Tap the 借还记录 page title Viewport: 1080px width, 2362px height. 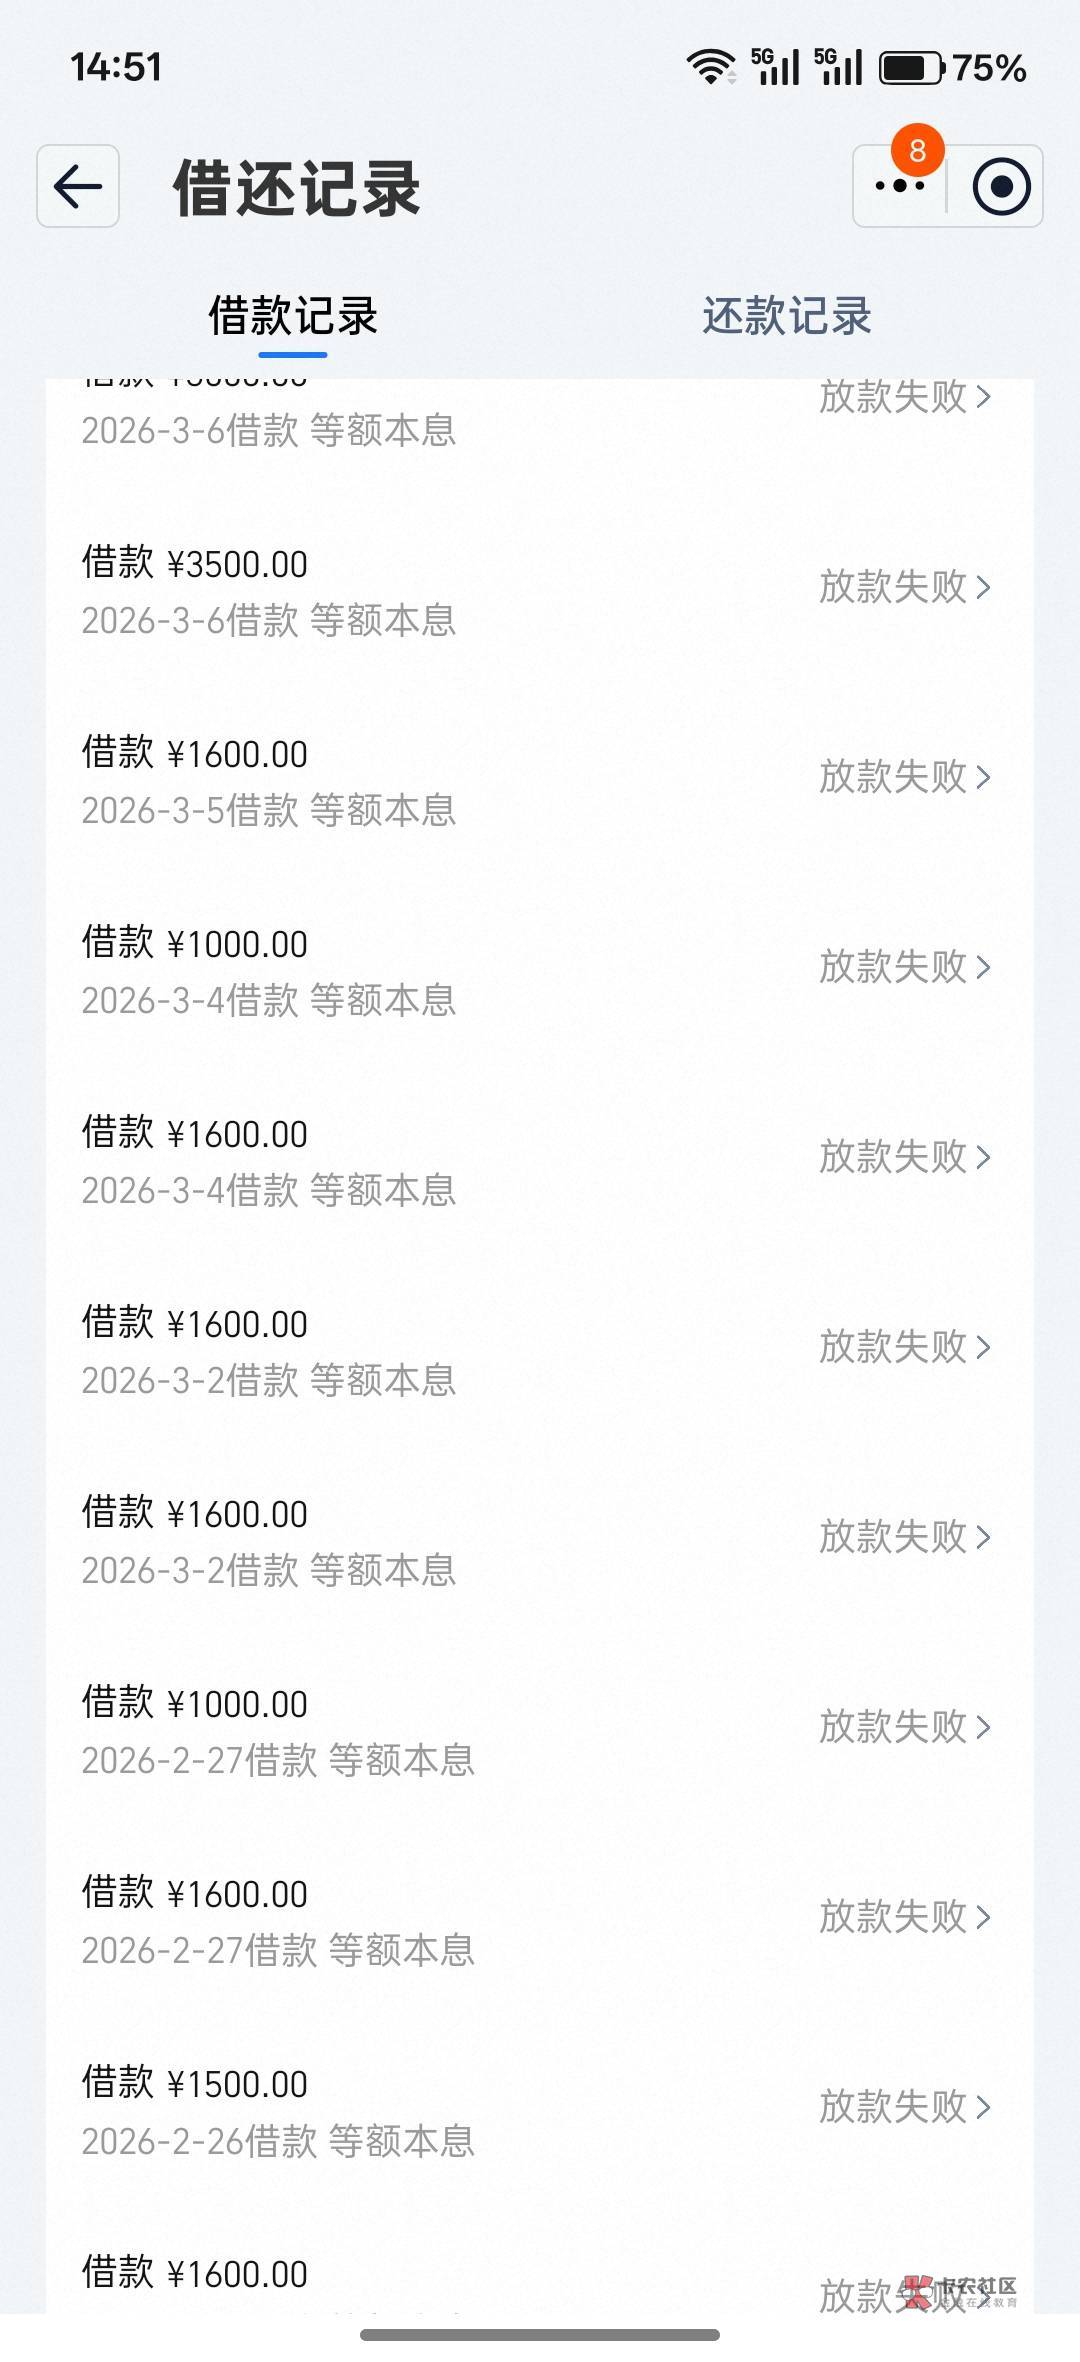click(x=297, y=188)
